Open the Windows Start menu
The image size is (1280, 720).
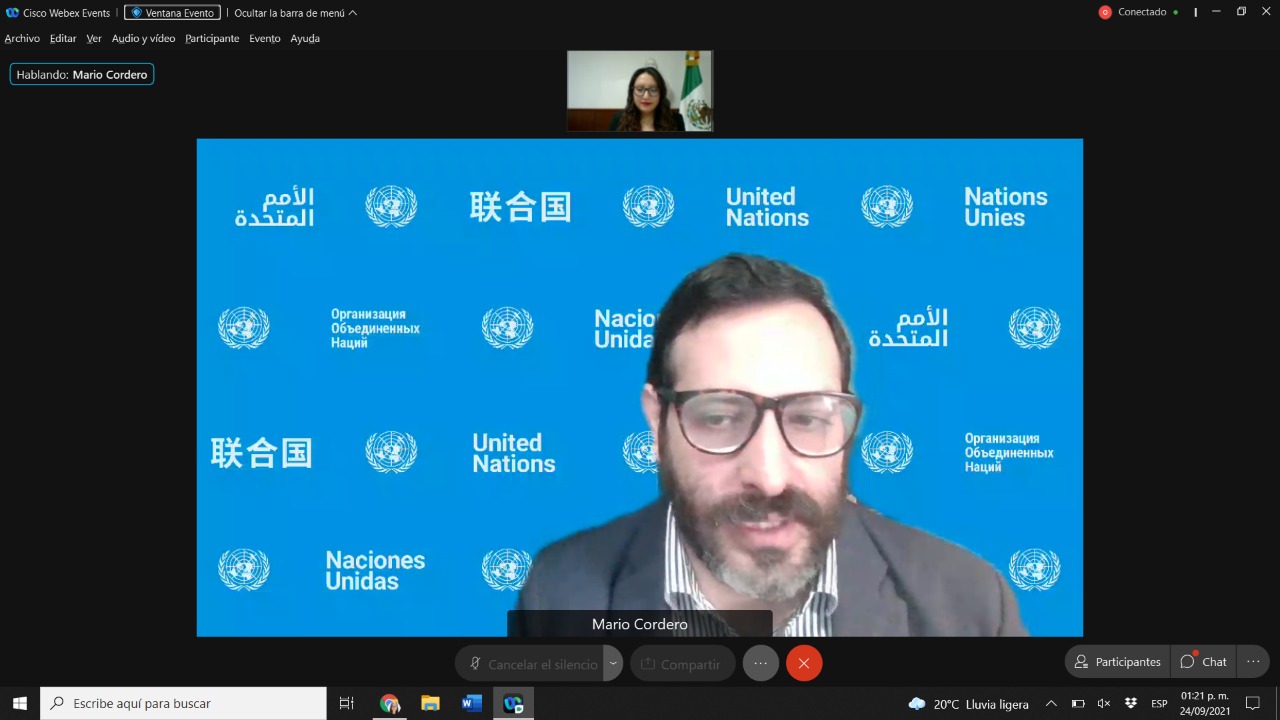click(x=19, y=703)
